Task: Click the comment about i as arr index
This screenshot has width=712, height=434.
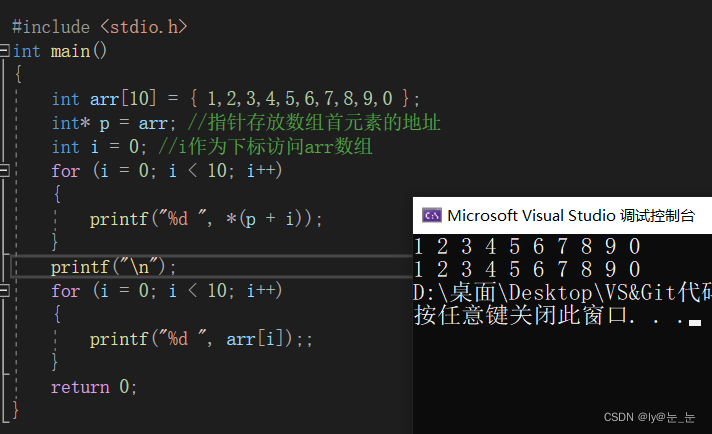Action: [x=265, y=147]
